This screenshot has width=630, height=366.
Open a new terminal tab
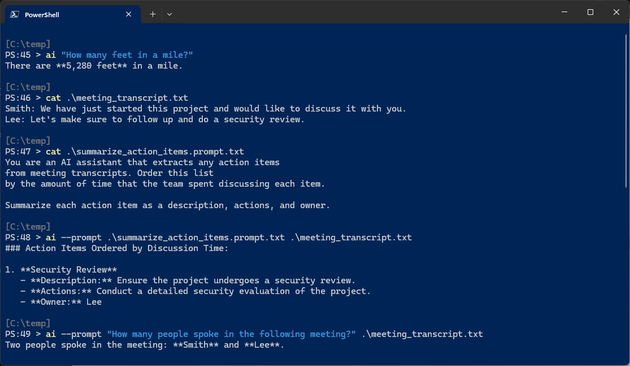[153, 14]
